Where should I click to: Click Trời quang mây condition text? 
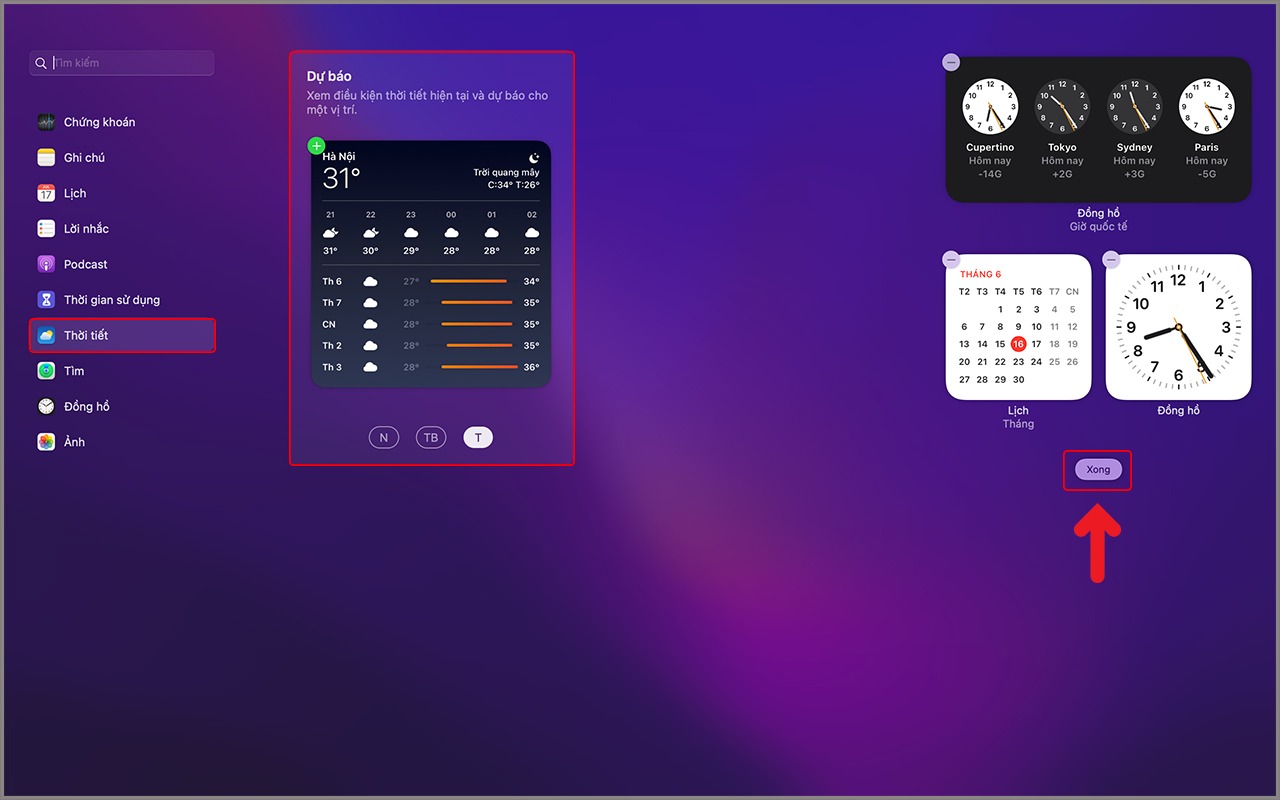pos(506,173)
